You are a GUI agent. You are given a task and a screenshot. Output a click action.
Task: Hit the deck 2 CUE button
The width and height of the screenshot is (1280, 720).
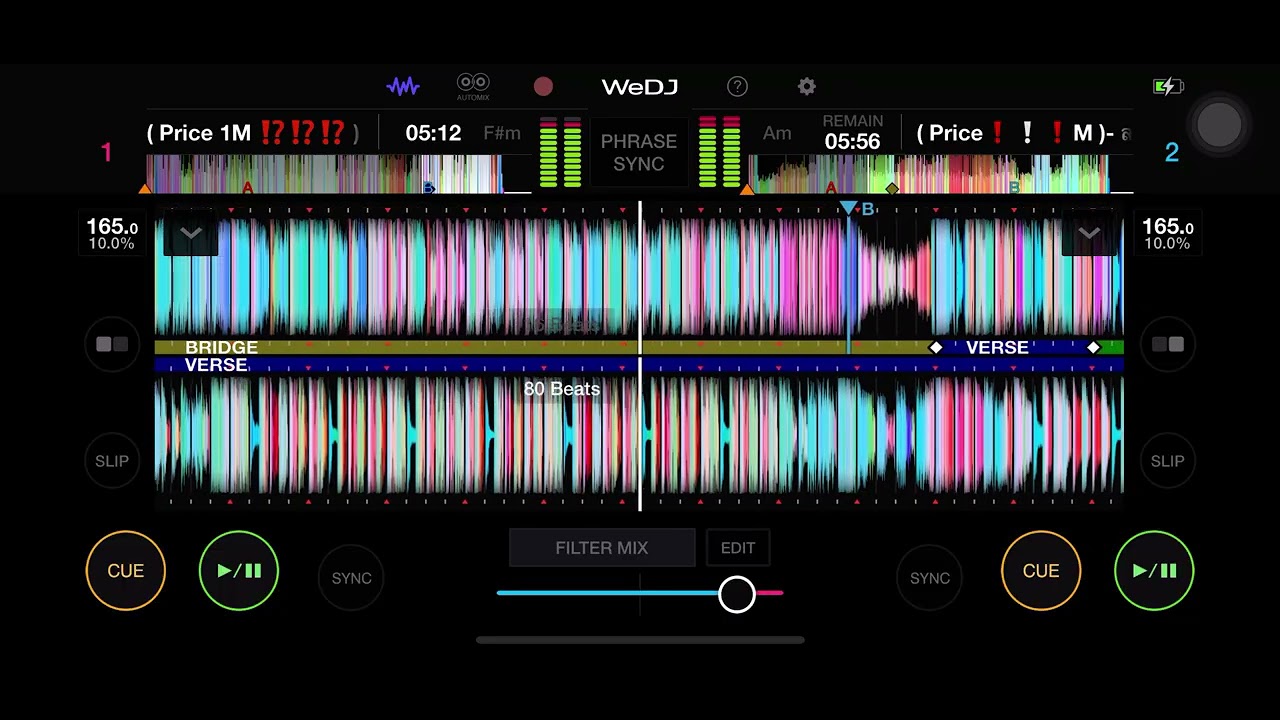1041,571
